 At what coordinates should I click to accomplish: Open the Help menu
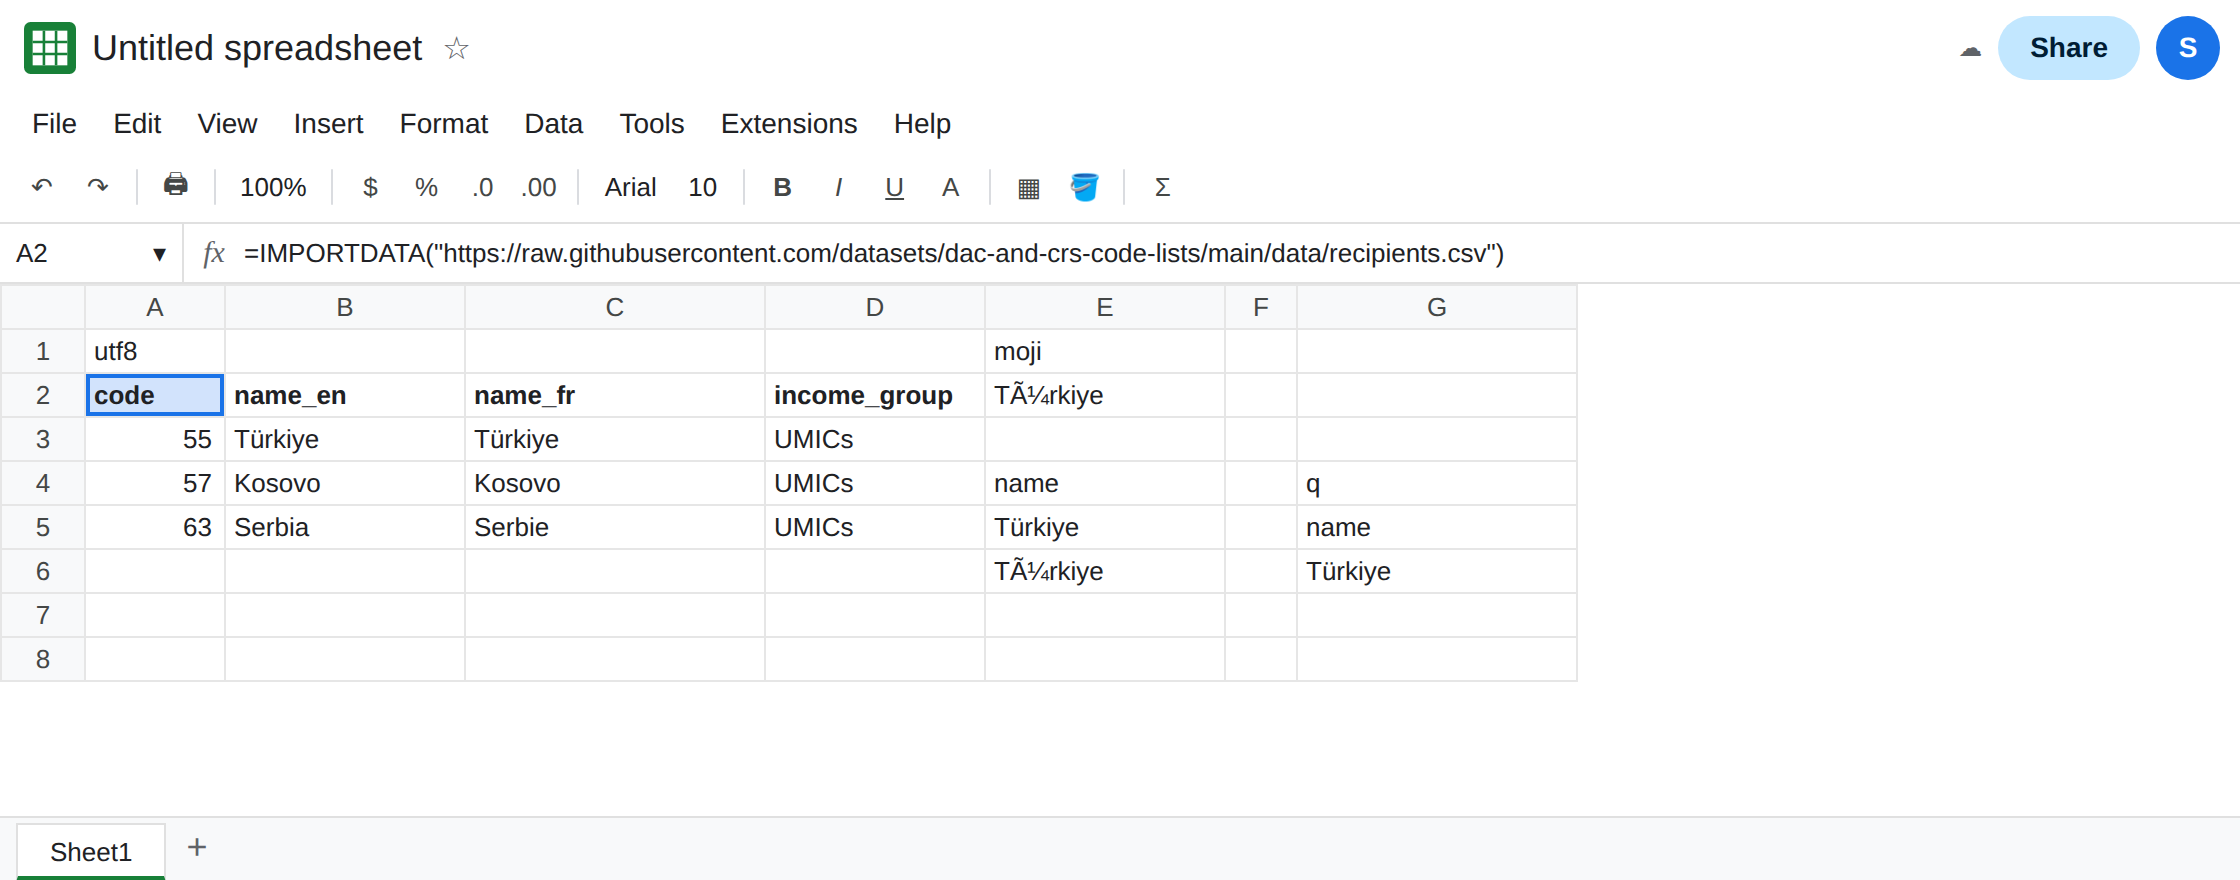click(922, 123)
